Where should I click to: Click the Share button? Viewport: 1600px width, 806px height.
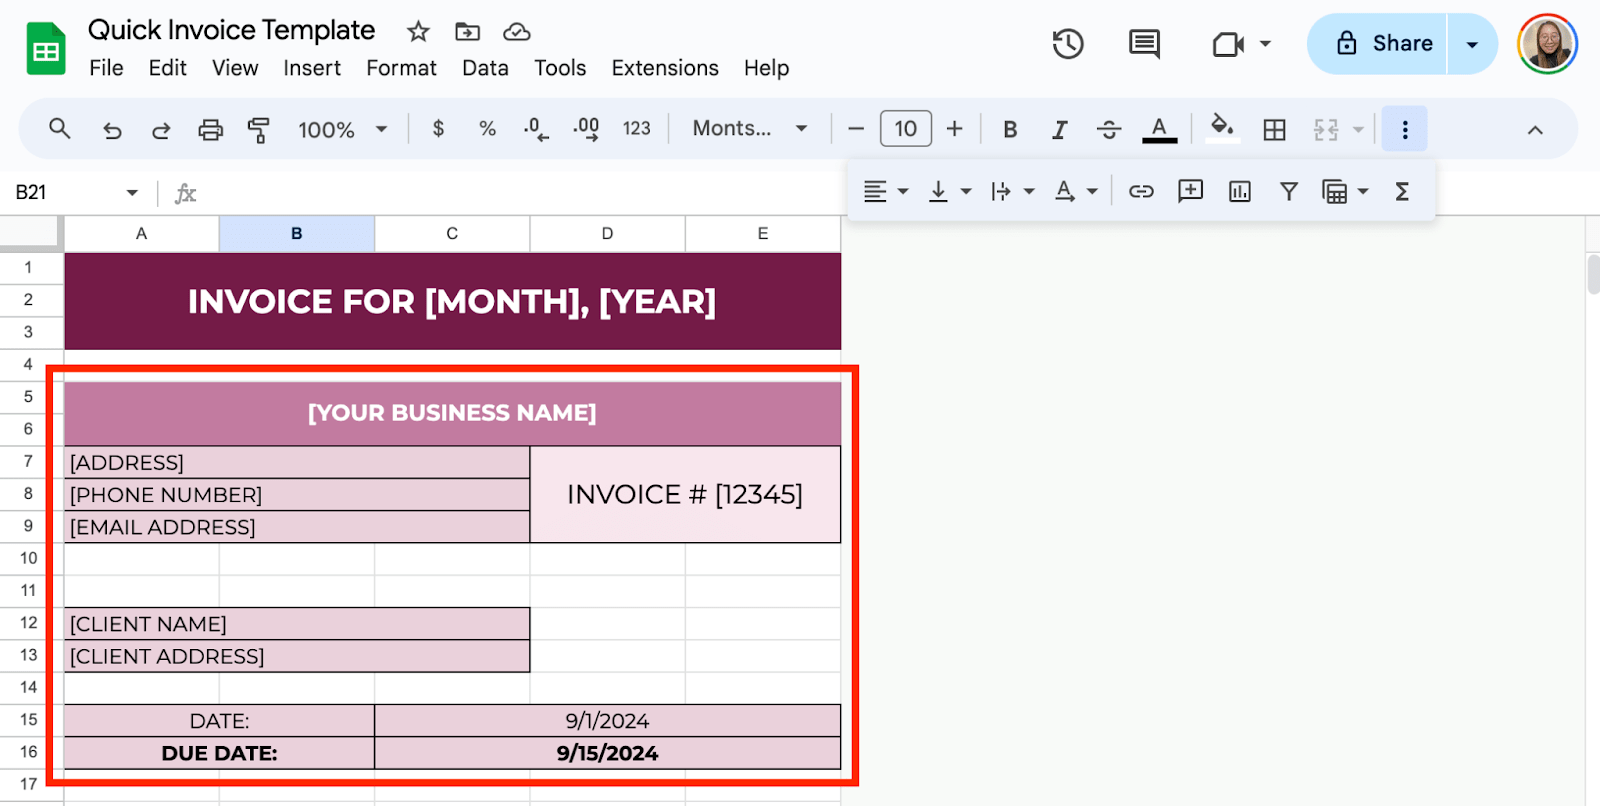tap(1379, 44)
